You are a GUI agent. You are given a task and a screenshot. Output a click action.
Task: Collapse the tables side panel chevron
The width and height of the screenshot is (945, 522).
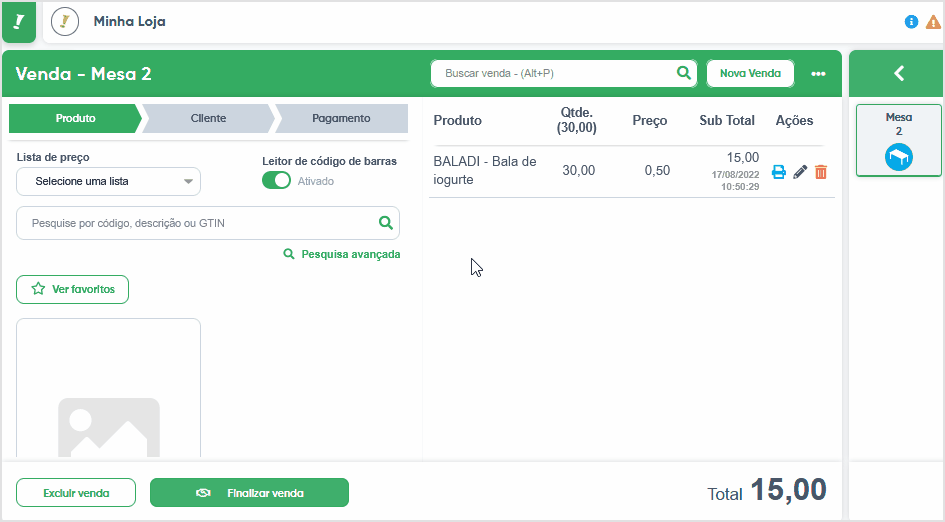pos(899,74)
